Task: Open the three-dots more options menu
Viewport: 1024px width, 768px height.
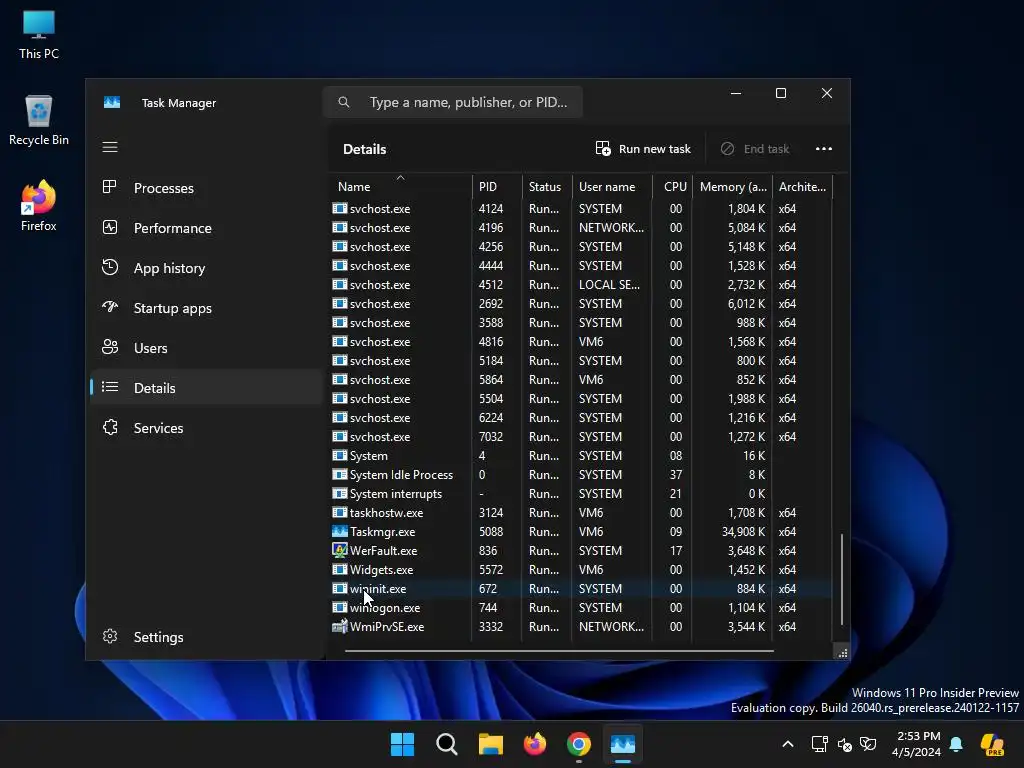Action: click(x=824, y=149)
